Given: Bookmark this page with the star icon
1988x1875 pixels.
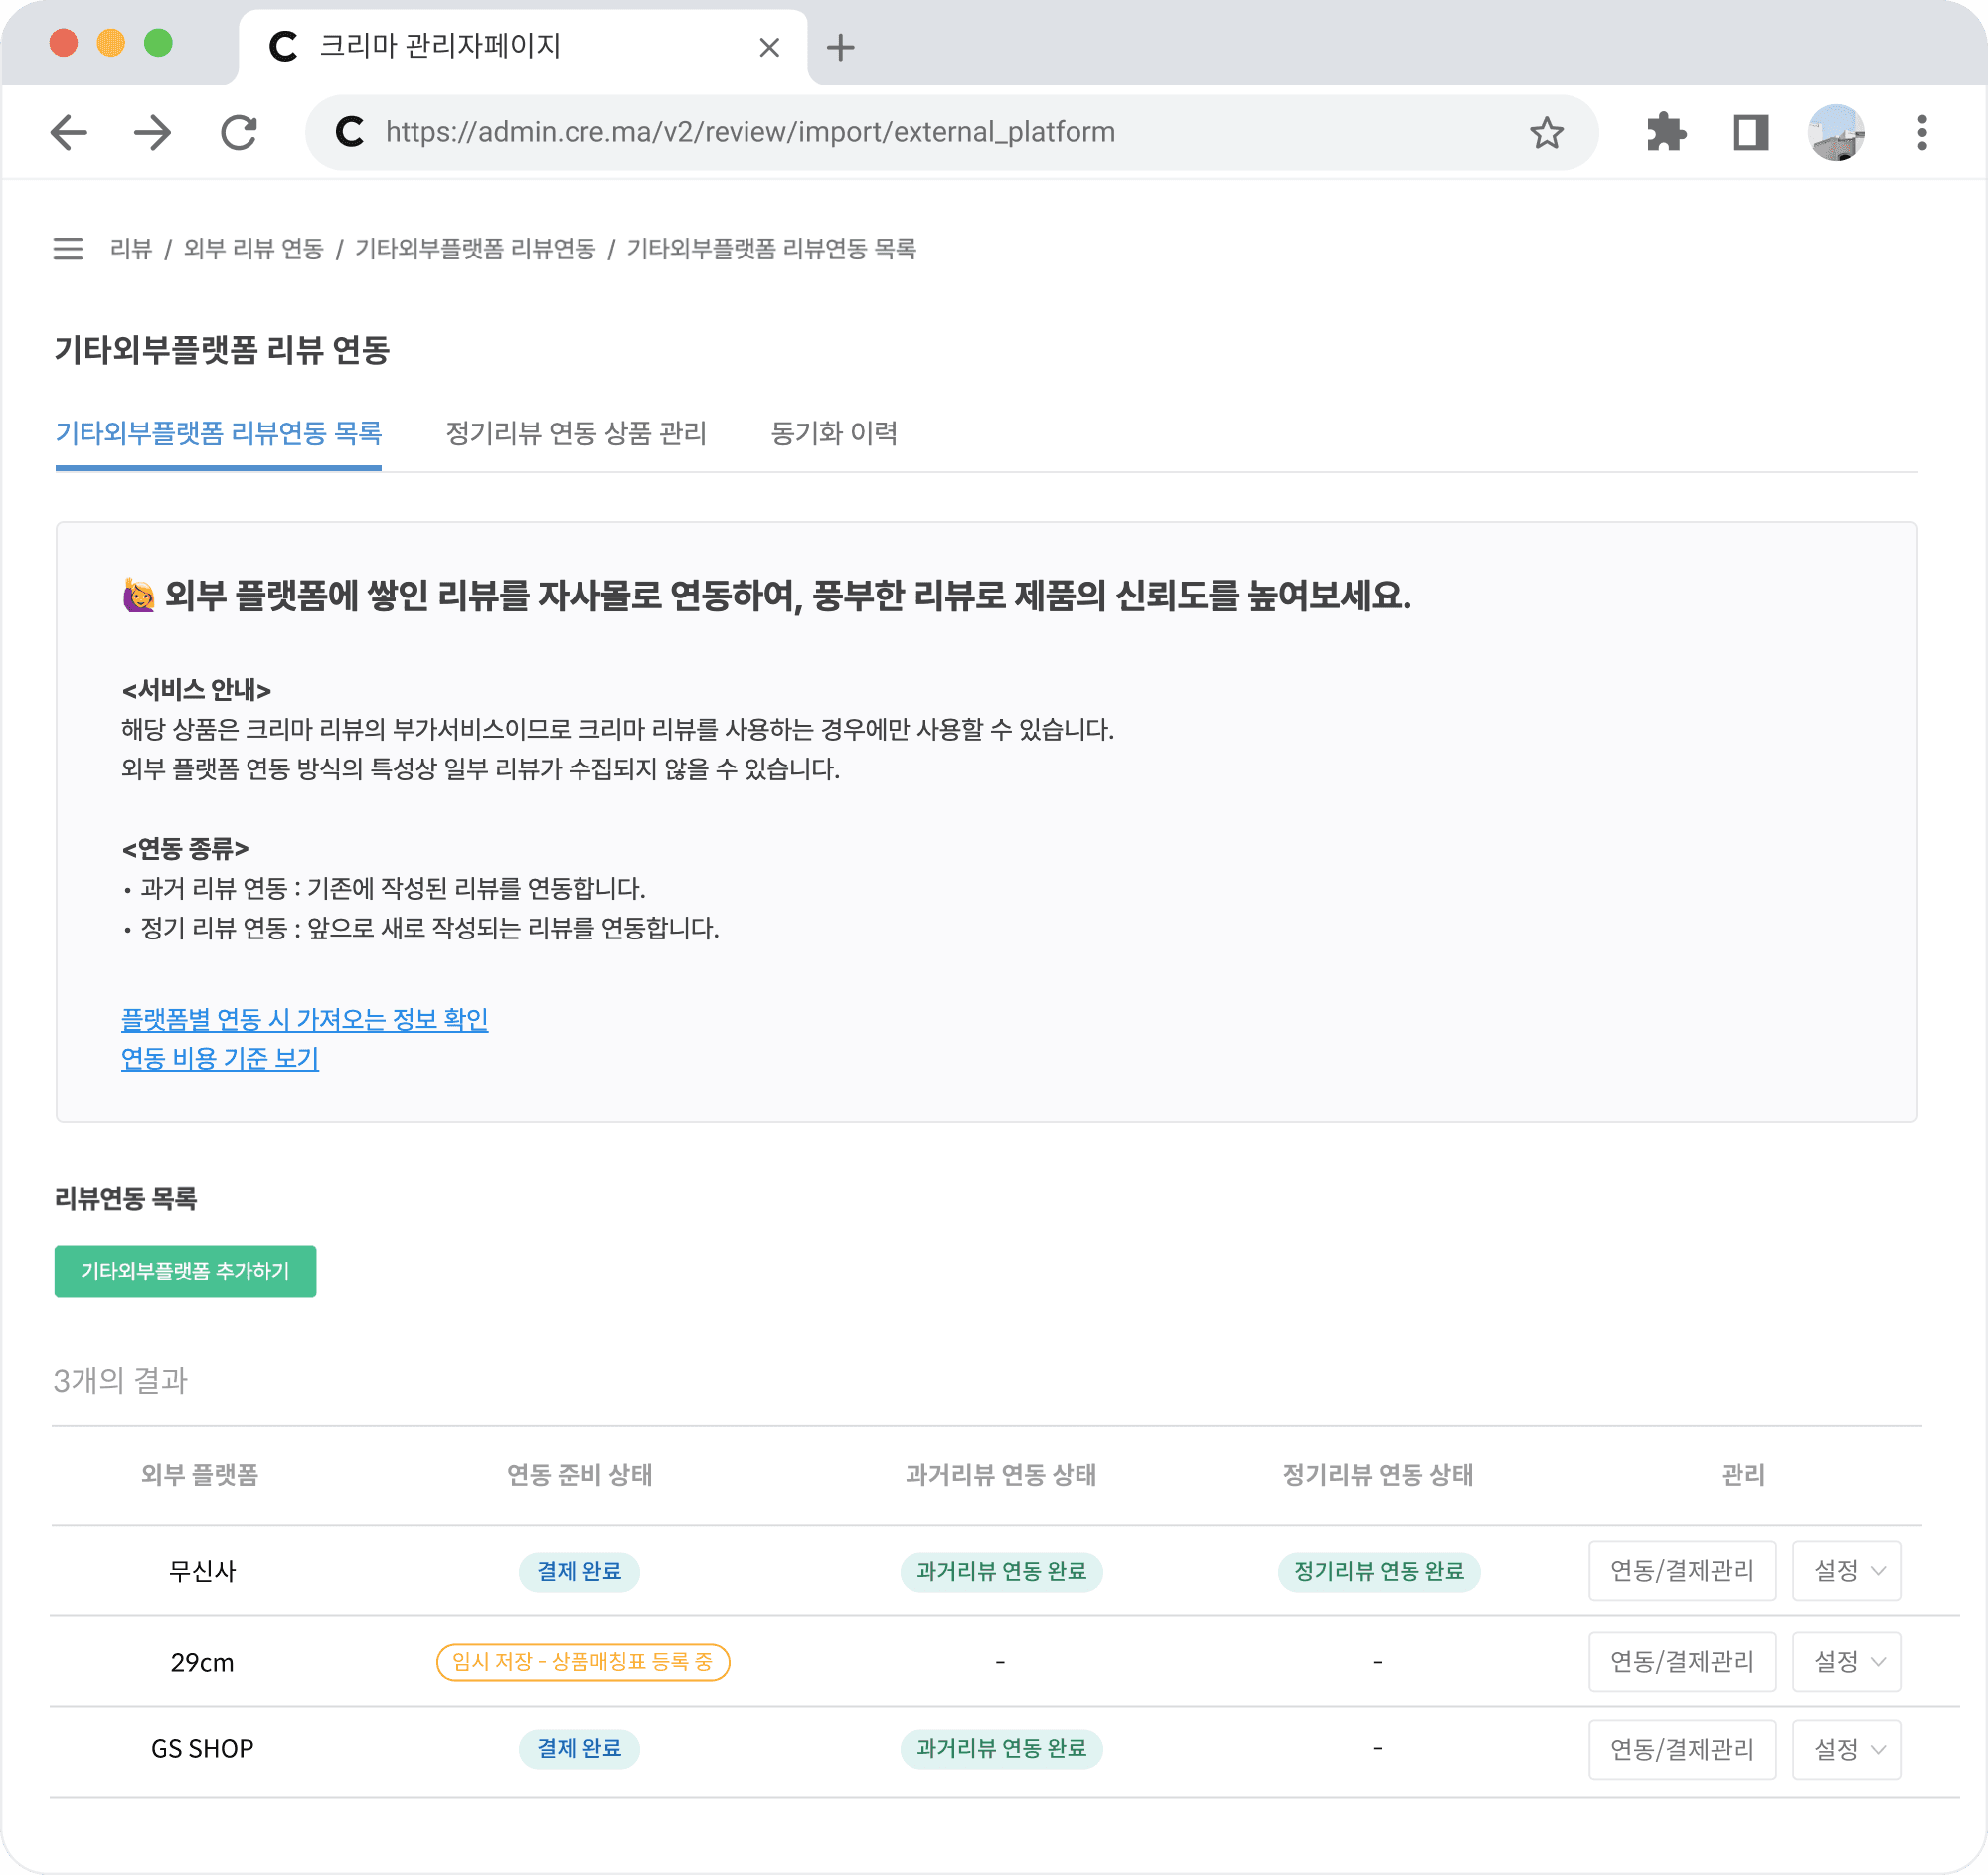Looking at the screenshot, I should [1546, 133].
